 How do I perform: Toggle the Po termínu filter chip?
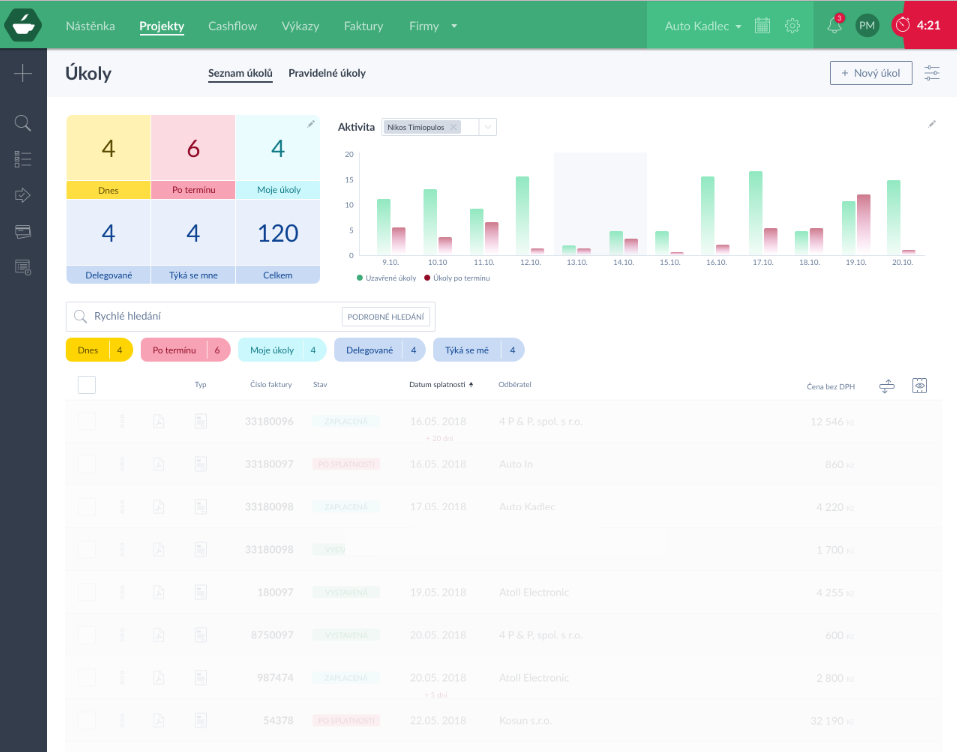183,350
